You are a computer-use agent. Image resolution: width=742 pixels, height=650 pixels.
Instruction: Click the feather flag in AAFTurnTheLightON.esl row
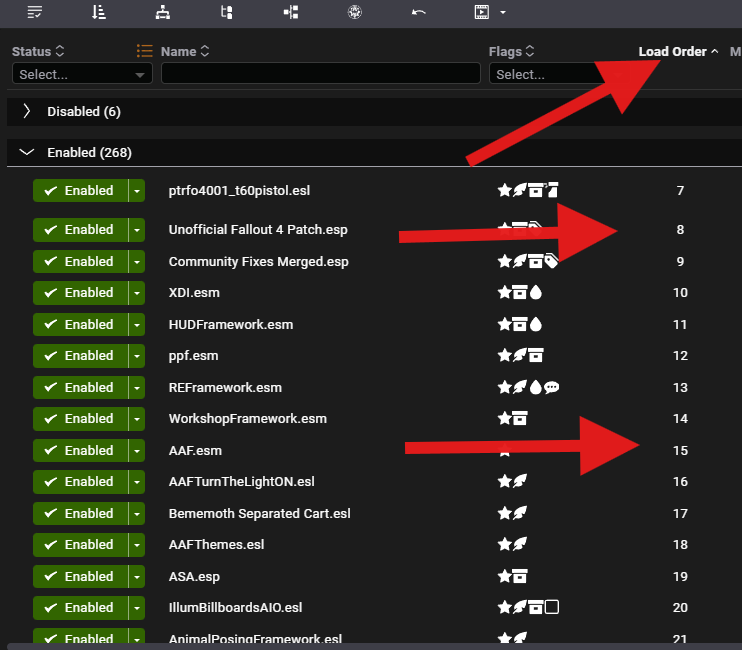(520, 482)
